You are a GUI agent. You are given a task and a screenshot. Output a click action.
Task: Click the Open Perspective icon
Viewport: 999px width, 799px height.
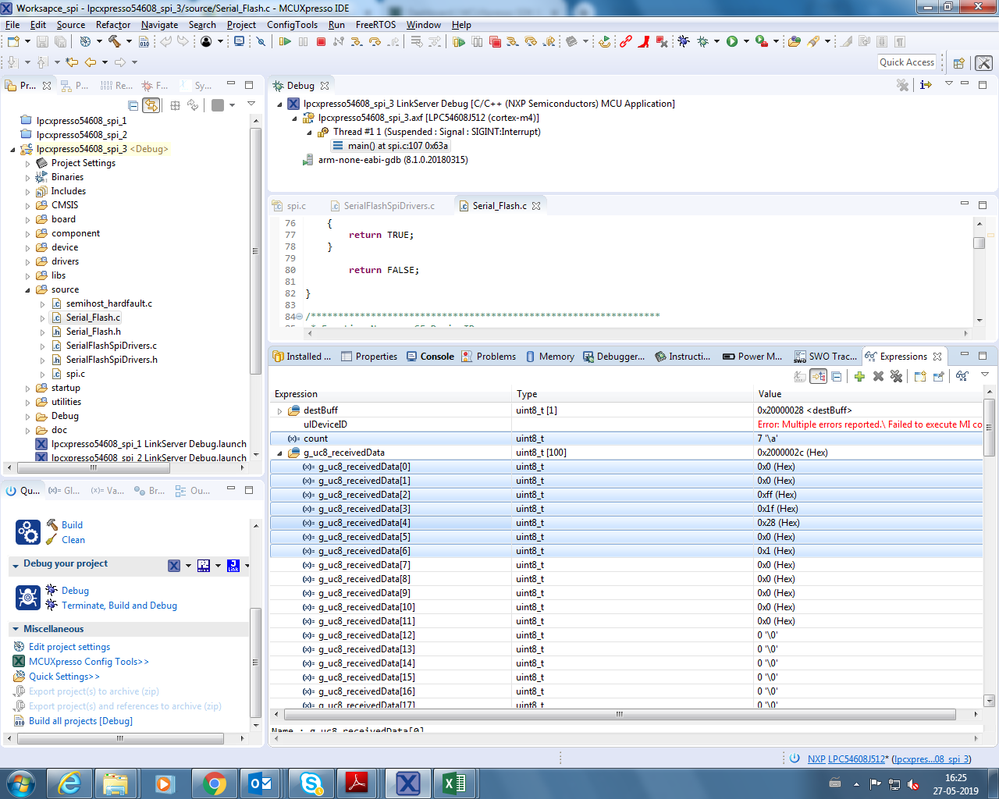pos(959,62)
